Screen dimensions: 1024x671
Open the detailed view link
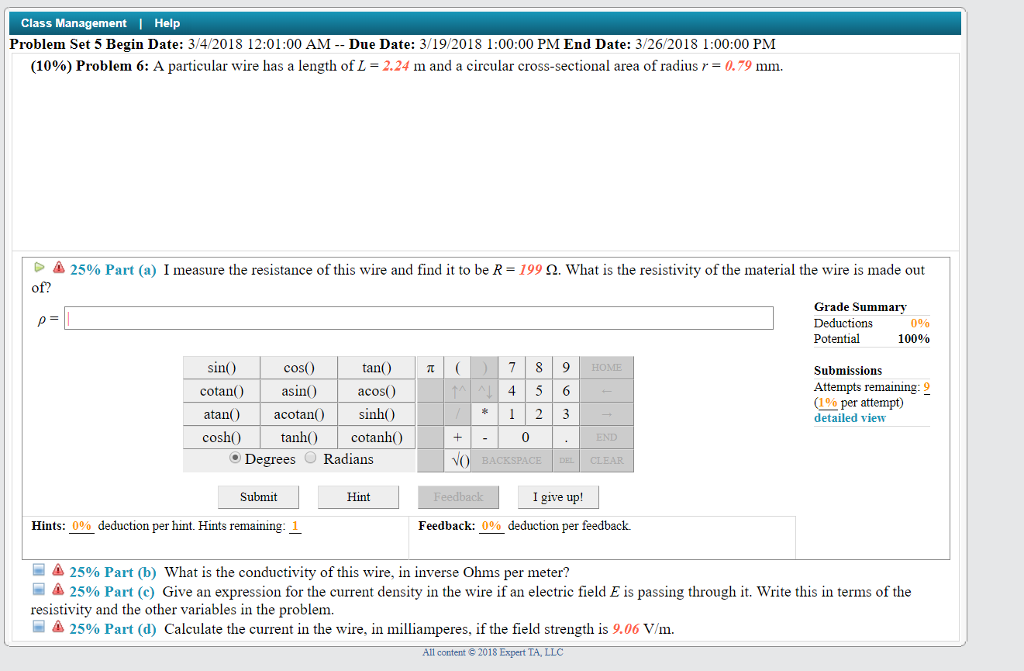tap(851, 417)
